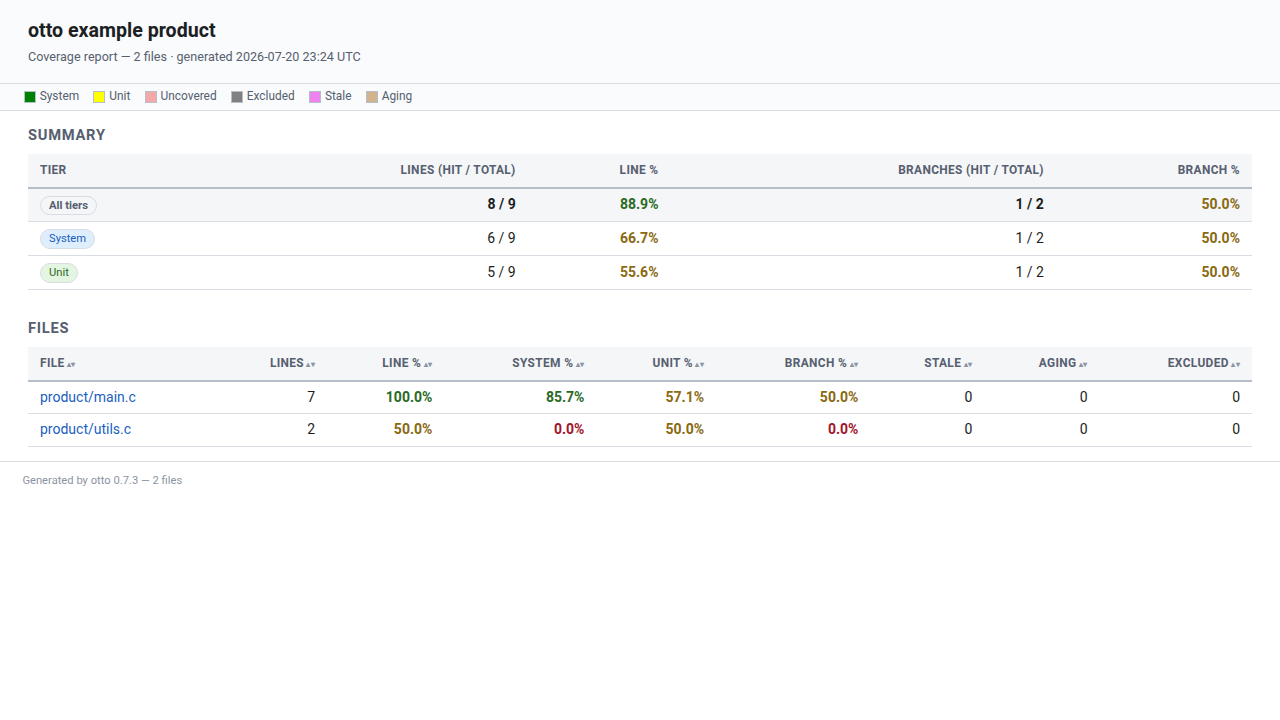Click the 57.1% unit coverage for main.c

(685, 397)
